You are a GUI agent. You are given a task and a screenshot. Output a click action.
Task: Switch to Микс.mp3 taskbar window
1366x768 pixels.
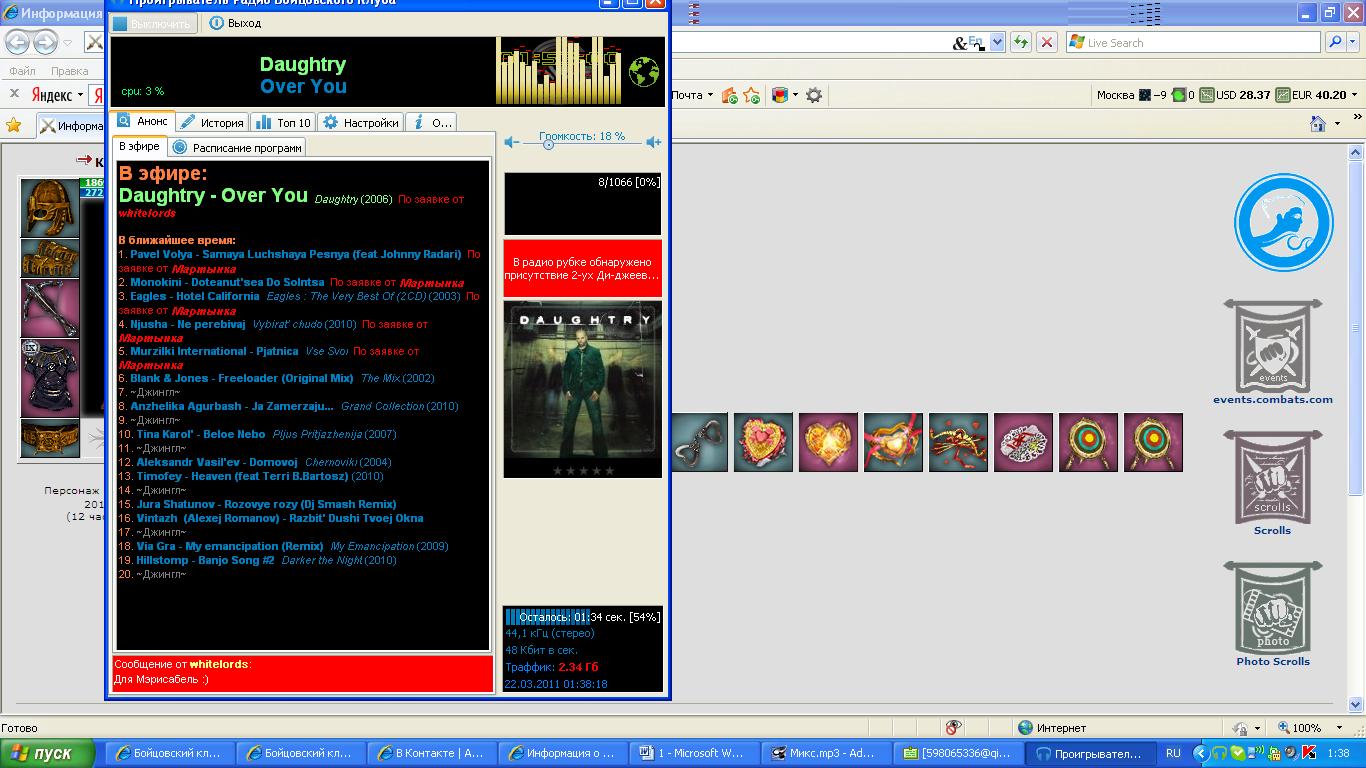tap(825, 753)
